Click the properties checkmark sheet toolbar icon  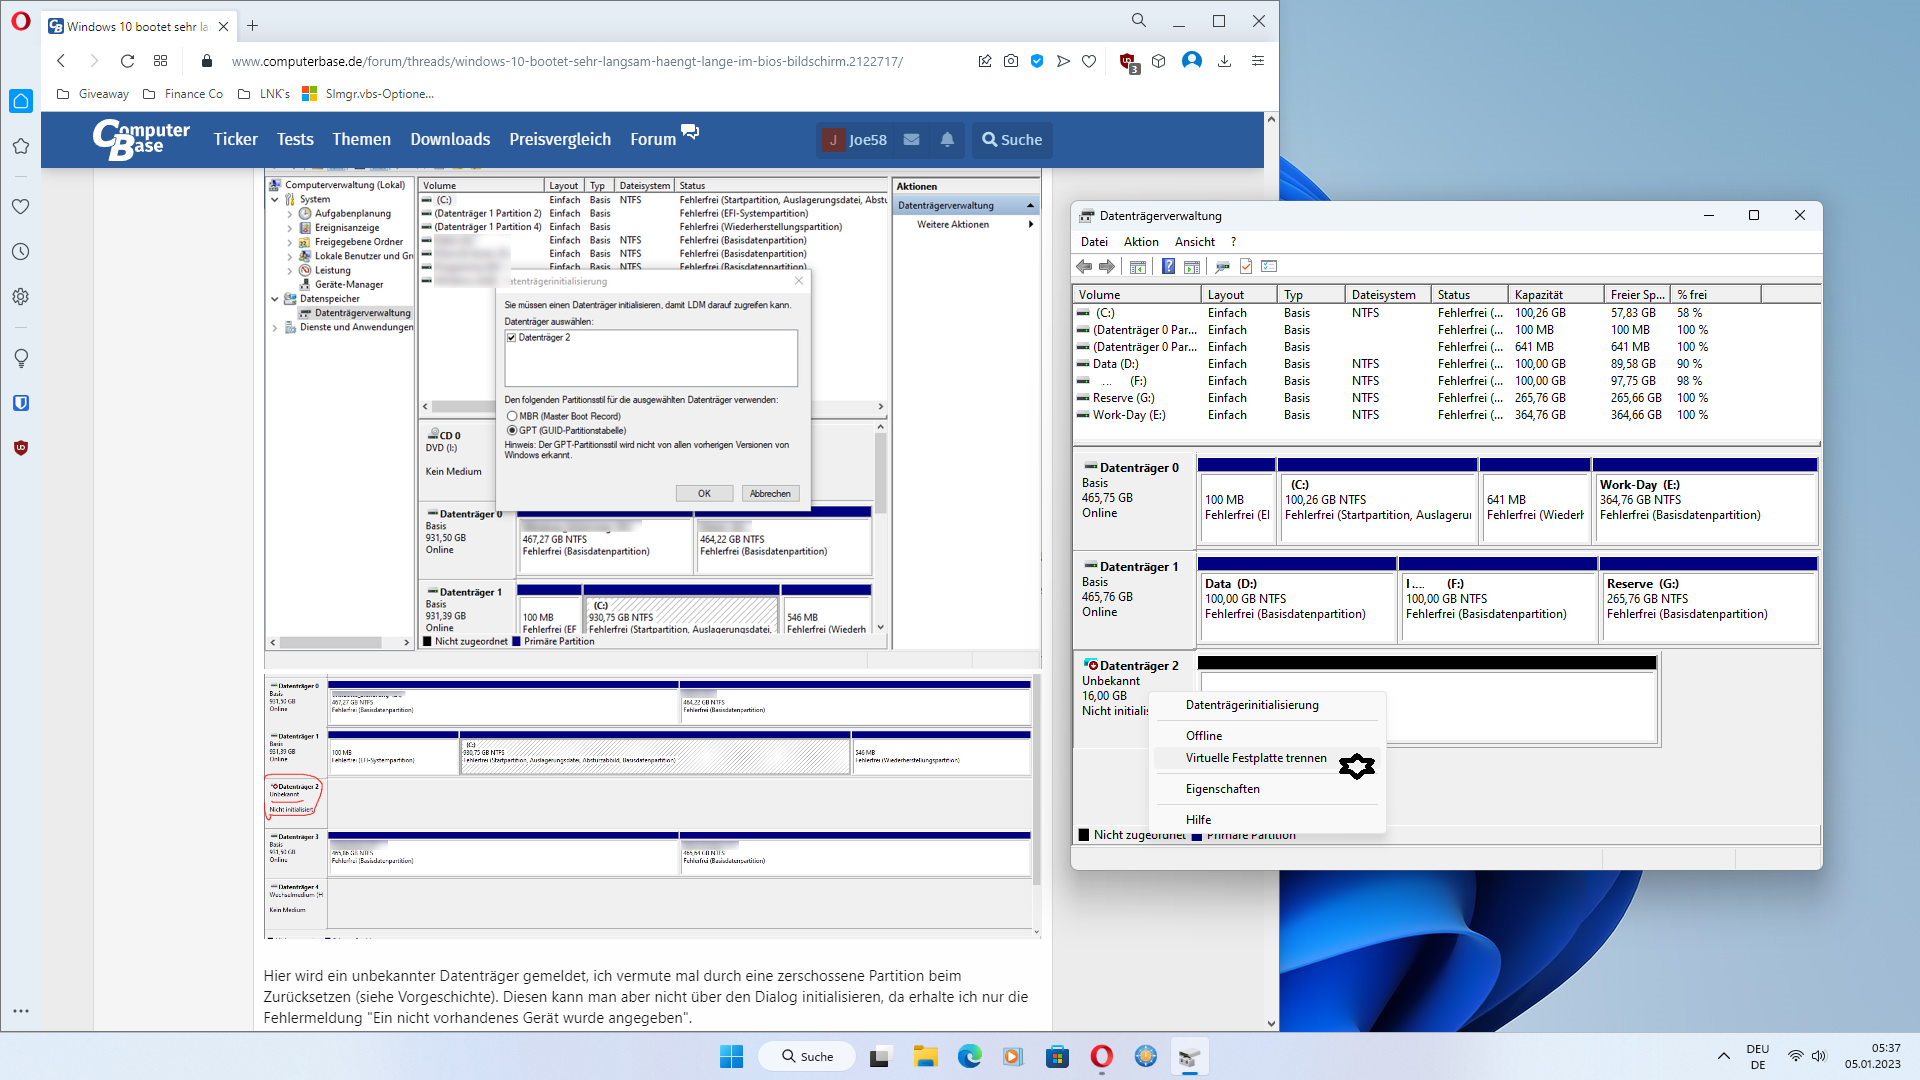pyautogui.click(x=1246, y=267)
